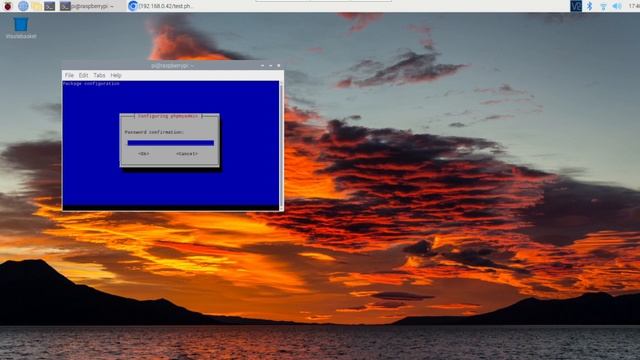Viewport: 640px width, 360px height.
Task: Open the terminal File menu
Action: (69, 75)
